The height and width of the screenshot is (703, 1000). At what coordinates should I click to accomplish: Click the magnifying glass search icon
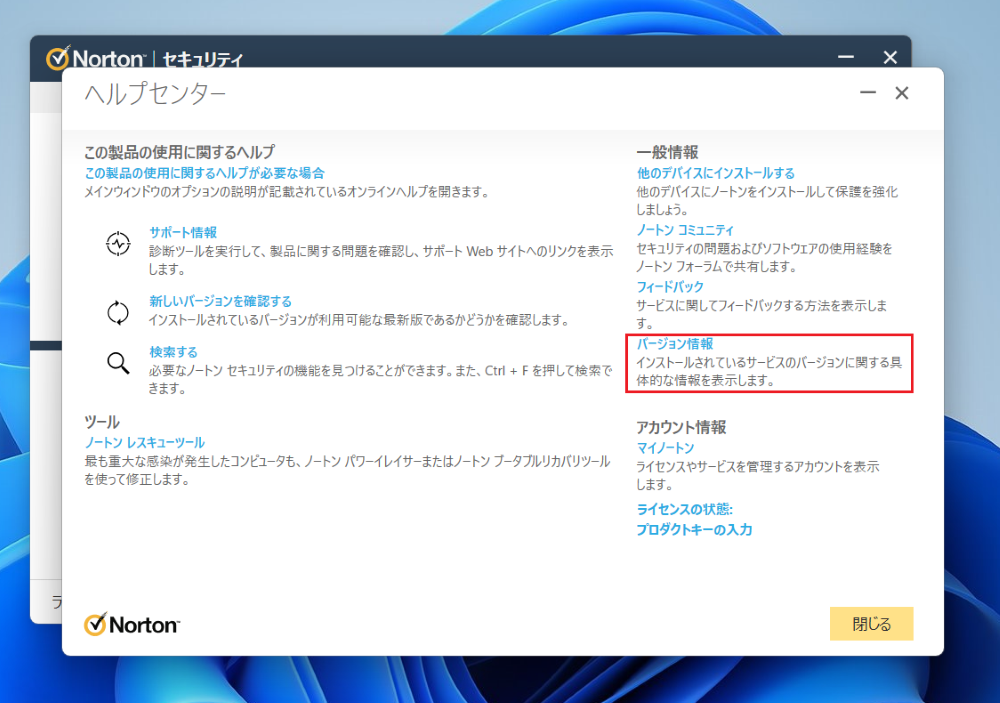point(118,363)
